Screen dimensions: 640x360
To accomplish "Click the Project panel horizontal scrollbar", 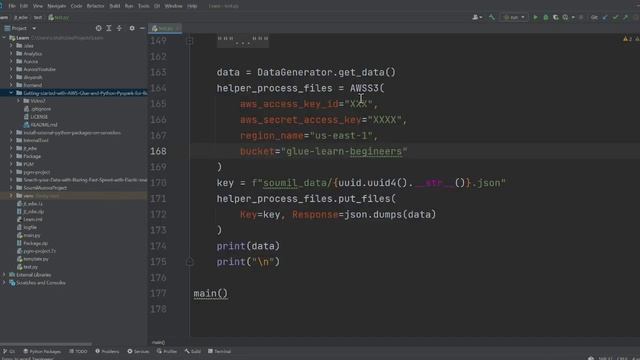I will 46,344.
